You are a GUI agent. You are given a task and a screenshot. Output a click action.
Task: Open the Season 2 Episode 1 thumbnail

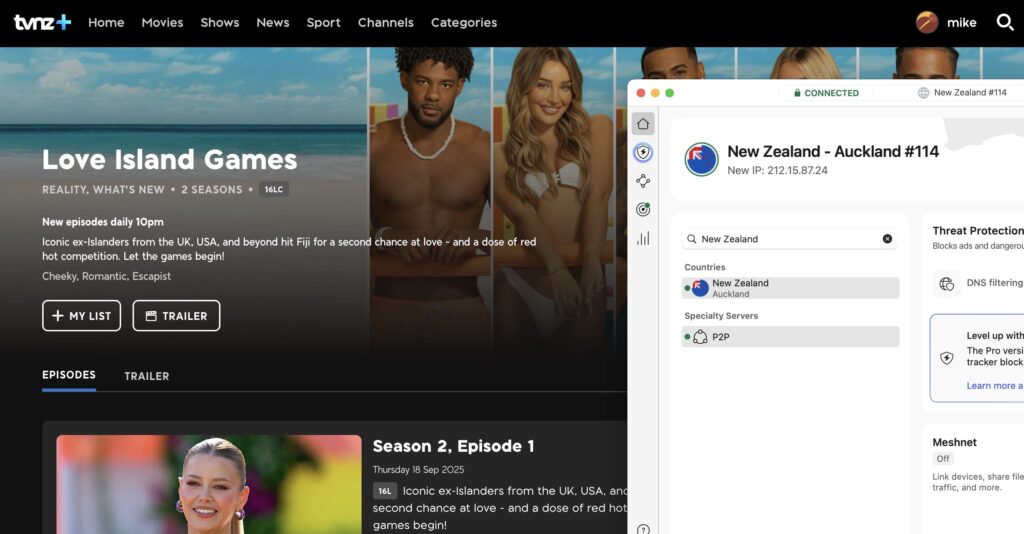click(x=209, y=484)
